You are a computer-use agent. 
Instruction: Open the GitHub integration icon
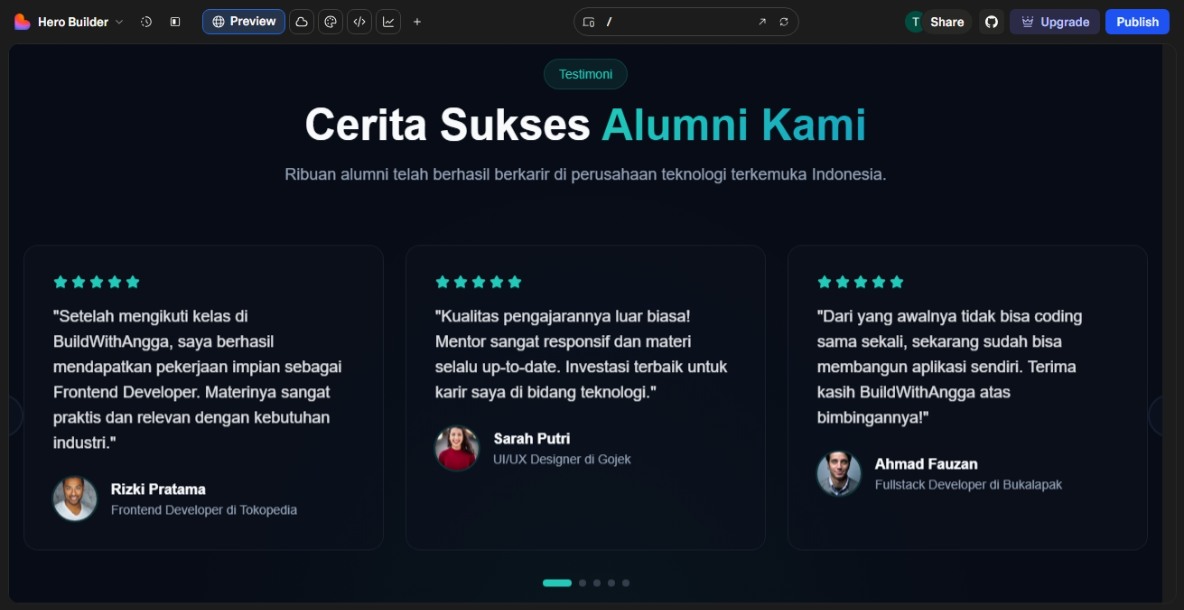[x=990, y=22]
